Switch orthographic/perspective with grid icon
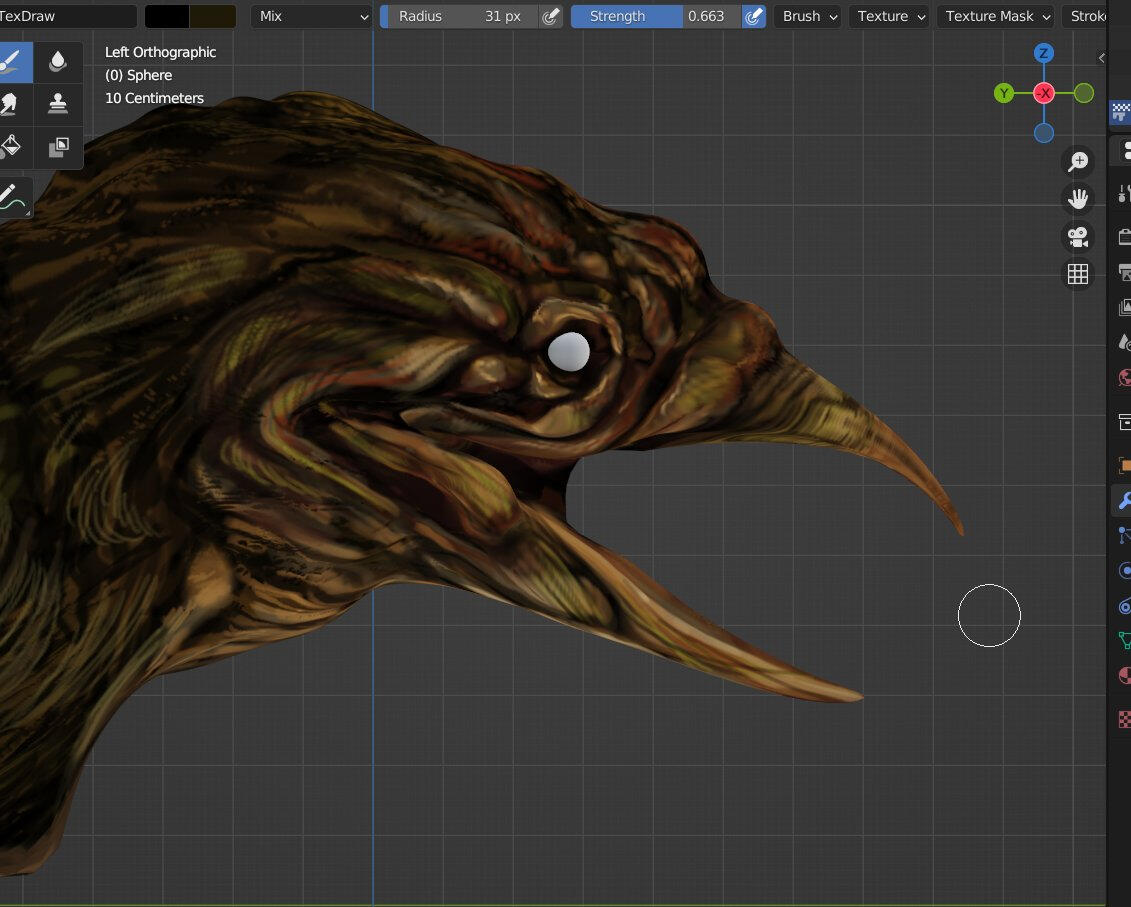This screenshot has width=1131, height=907. point(1078,275)
